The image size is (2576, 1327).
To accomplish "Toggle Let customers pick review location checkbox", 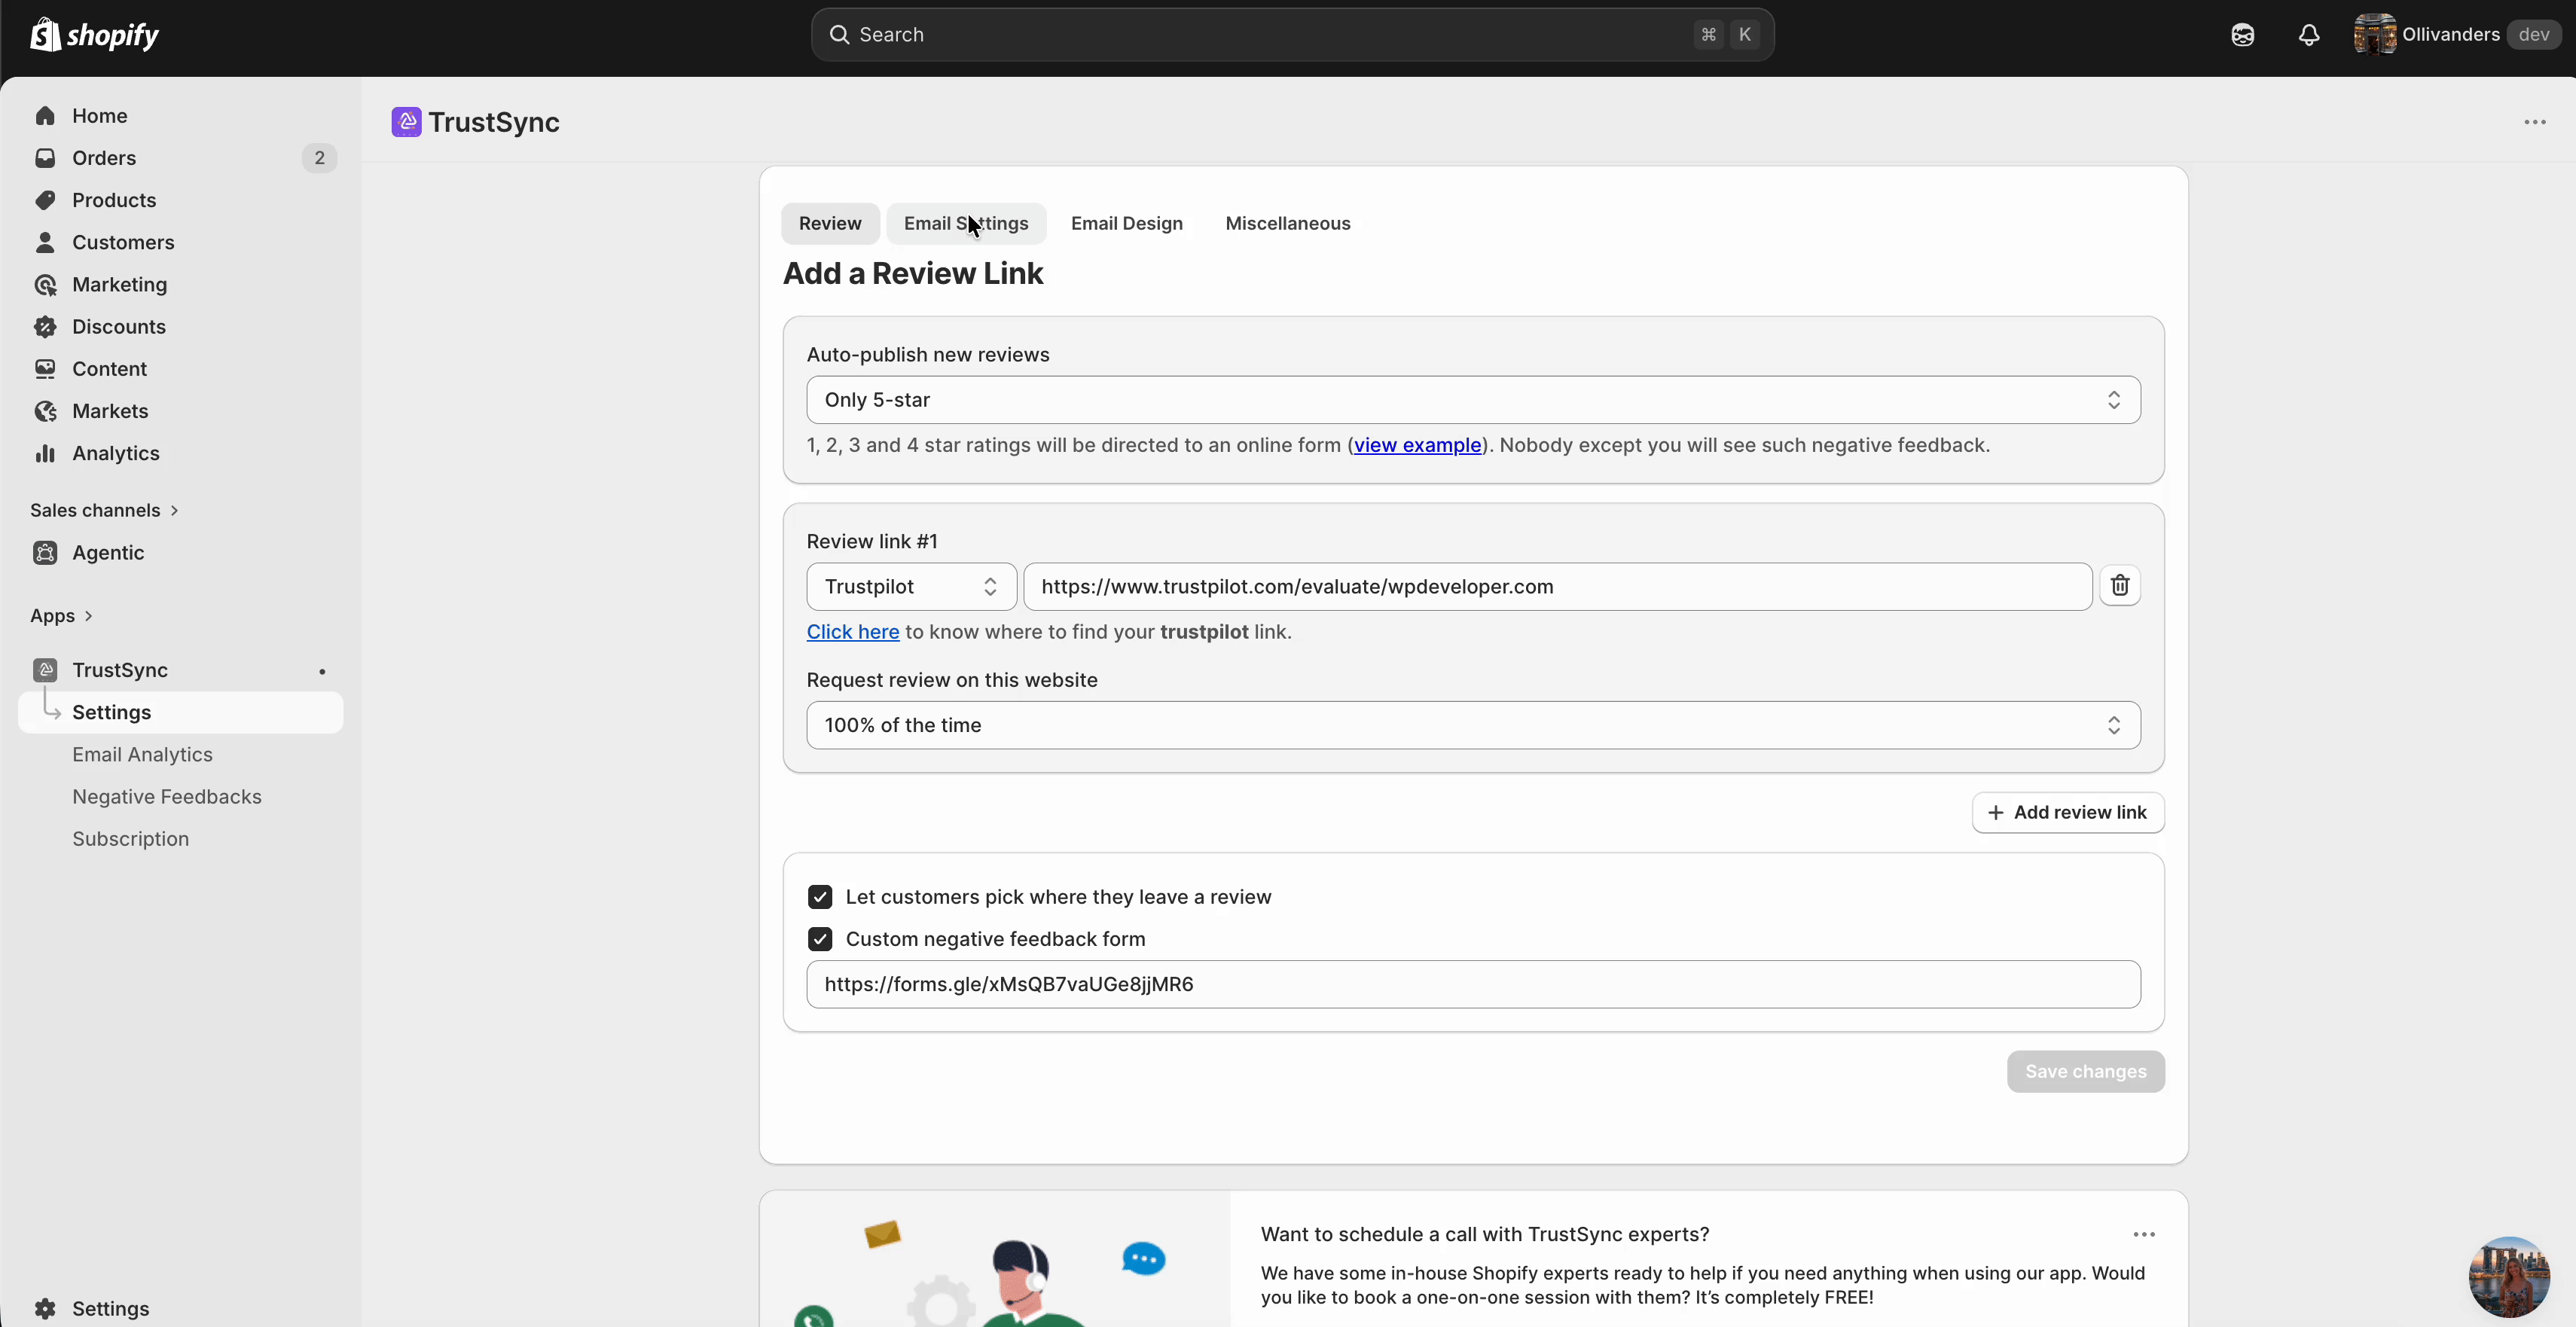I will [x=820, y=897].
